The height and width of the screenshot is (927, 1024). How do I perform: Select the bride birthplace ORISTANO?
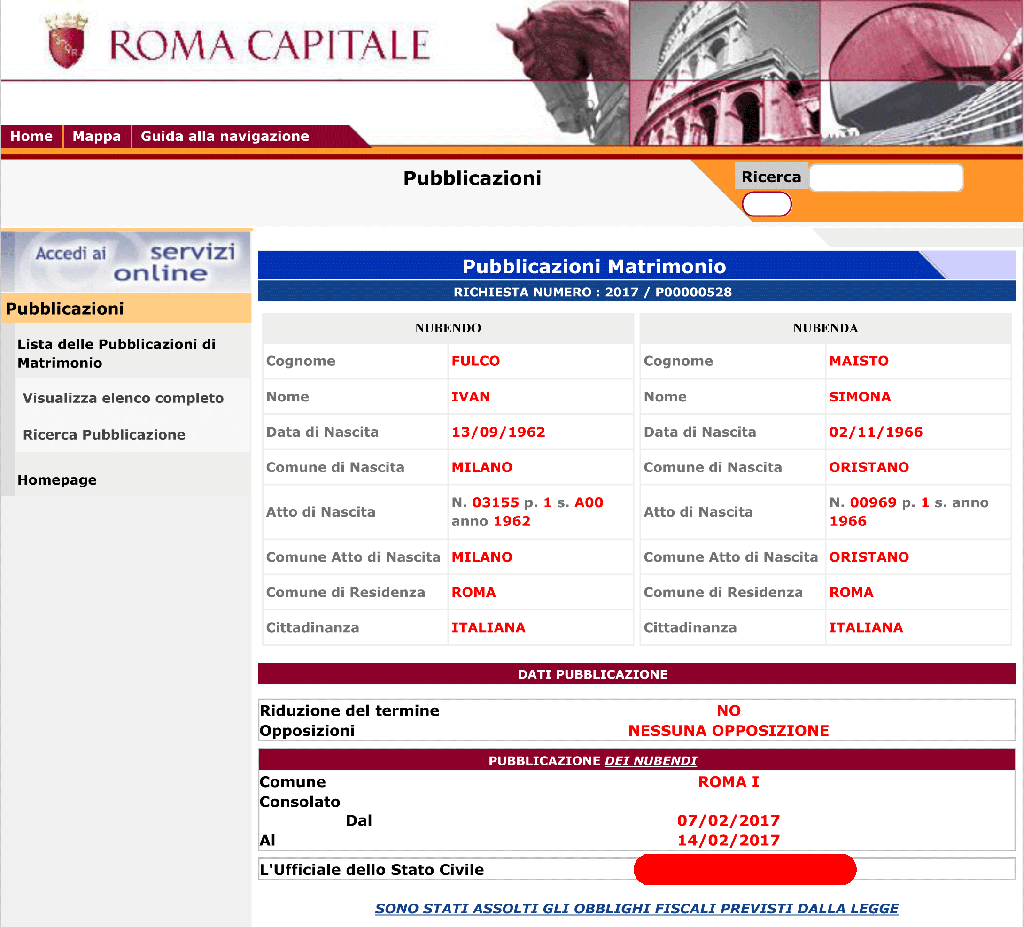[869, 467]
